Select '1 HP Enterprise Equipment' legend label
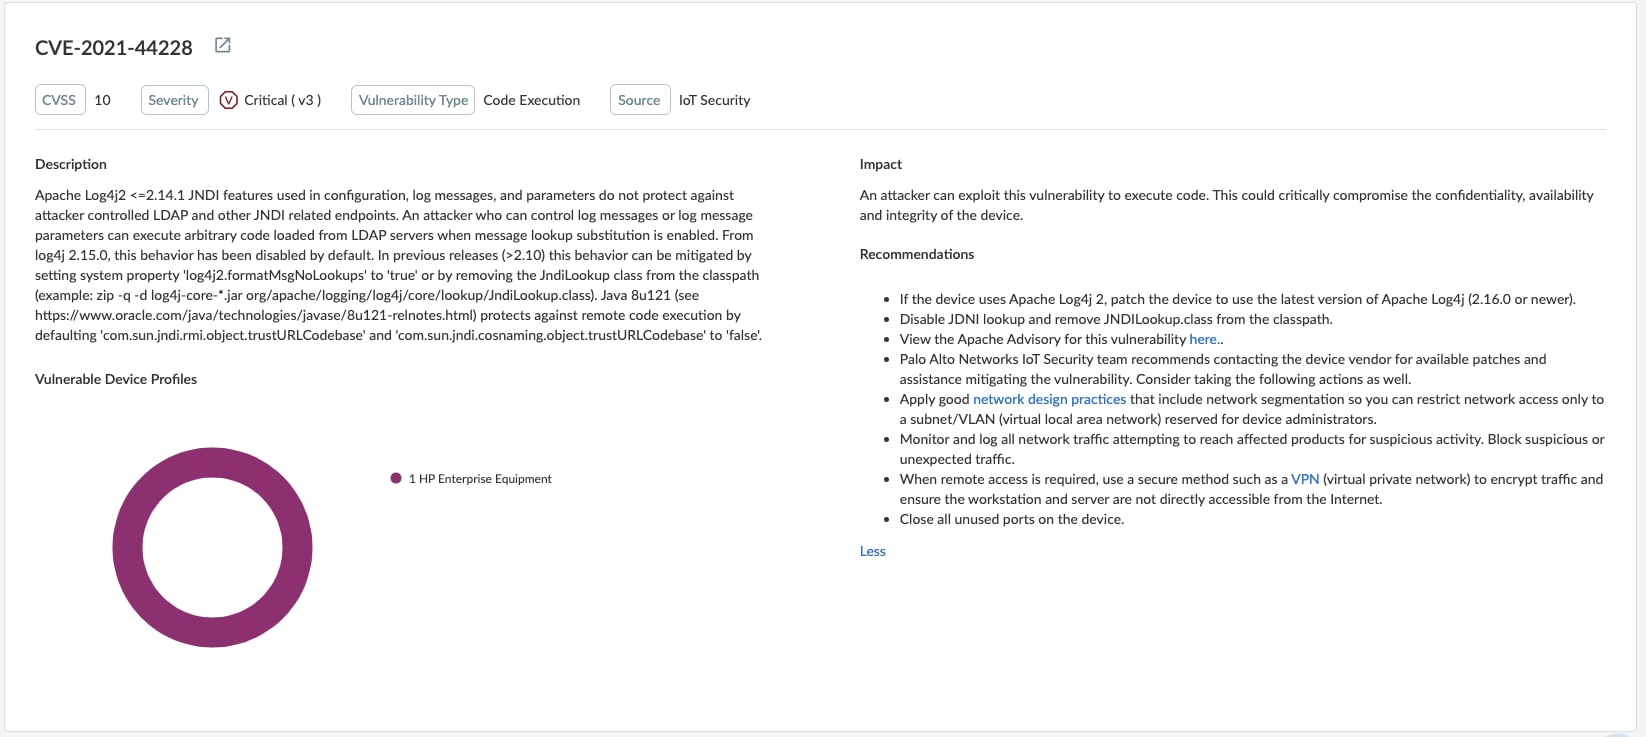1646x737 pixels. [x=480, y=479]
